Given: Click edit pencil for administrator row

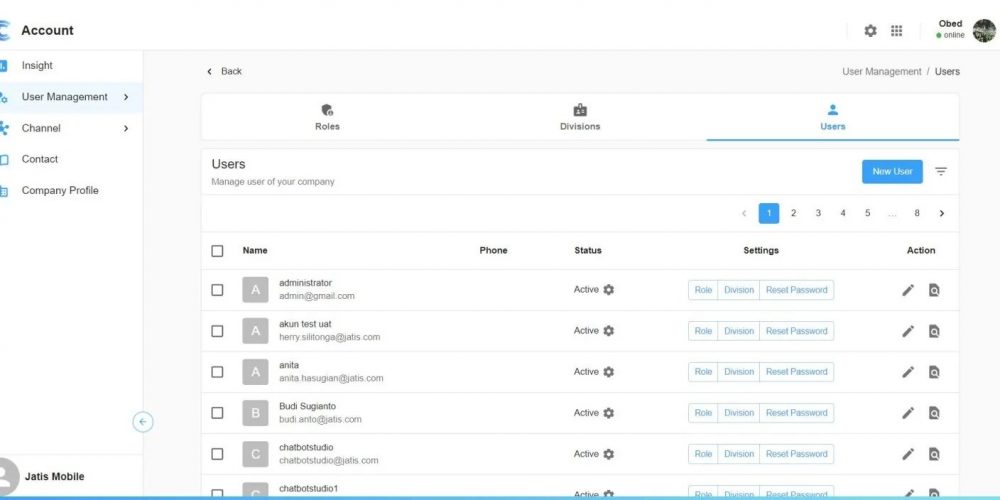Looking at the screenshot, I should point(908,290).
